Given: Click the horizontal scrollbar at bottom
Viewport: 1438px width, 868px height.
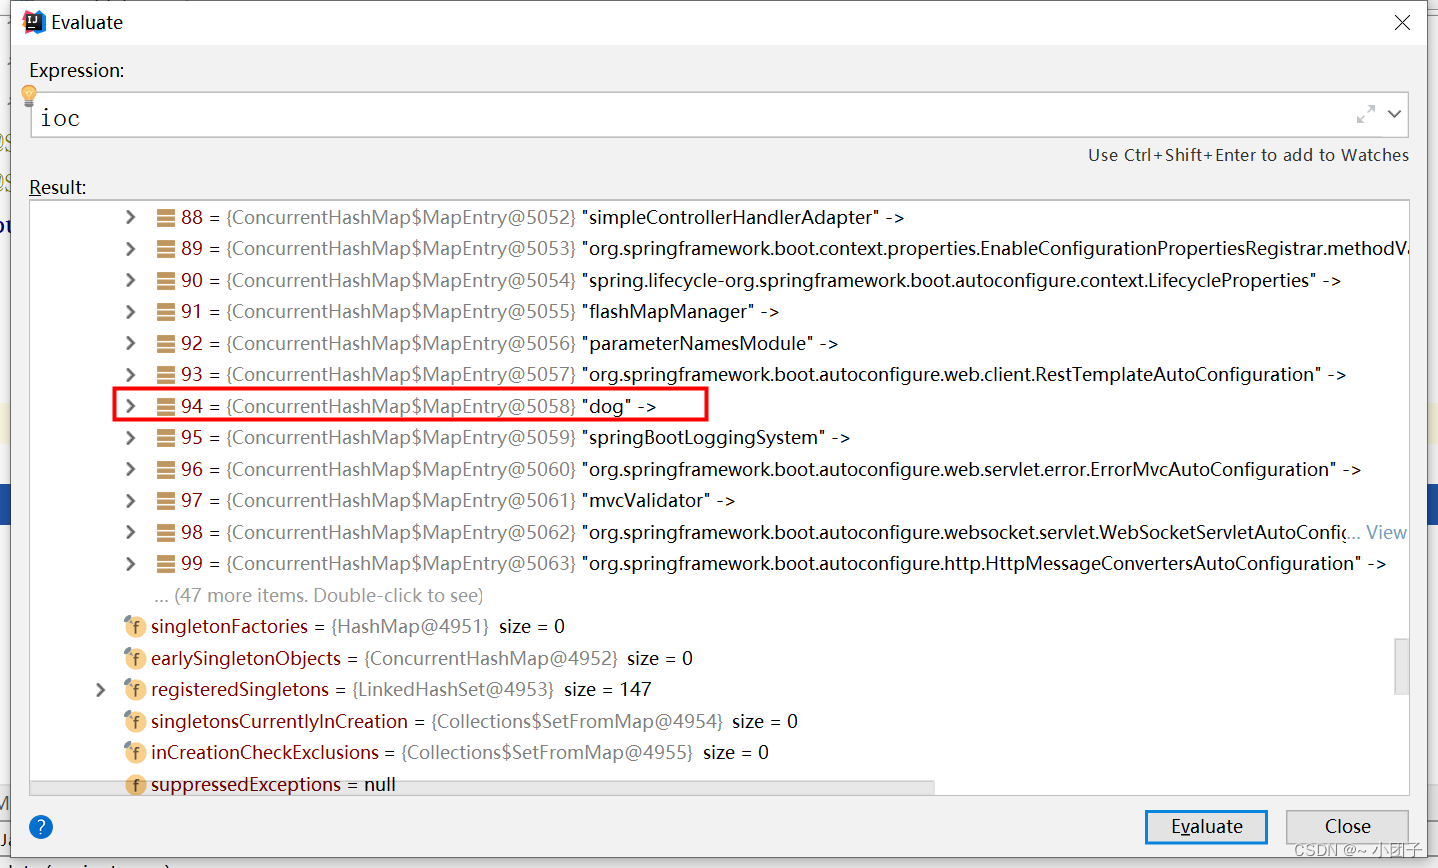Looking at the screenshot, I should [482, 788].
